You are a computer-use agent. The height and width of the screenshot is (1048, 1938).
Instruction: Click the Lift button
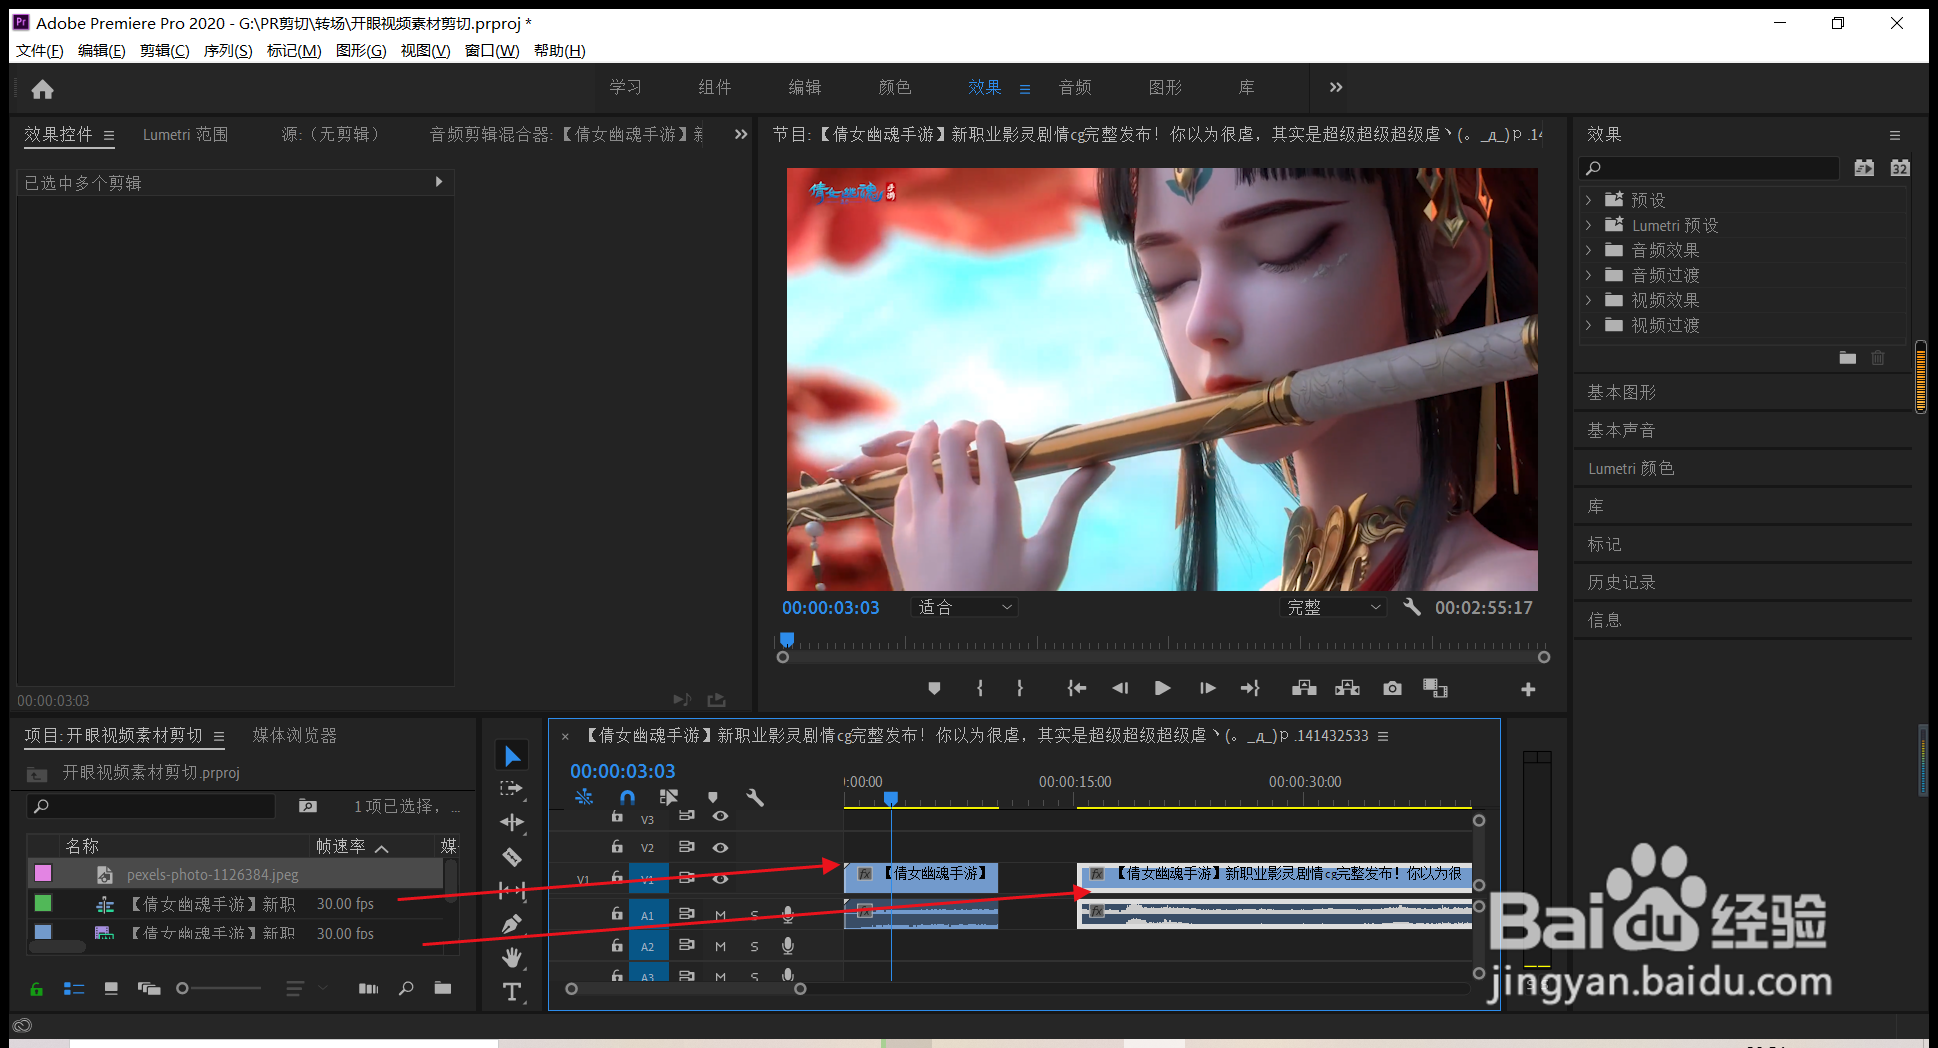click(x=1304, y=688)
